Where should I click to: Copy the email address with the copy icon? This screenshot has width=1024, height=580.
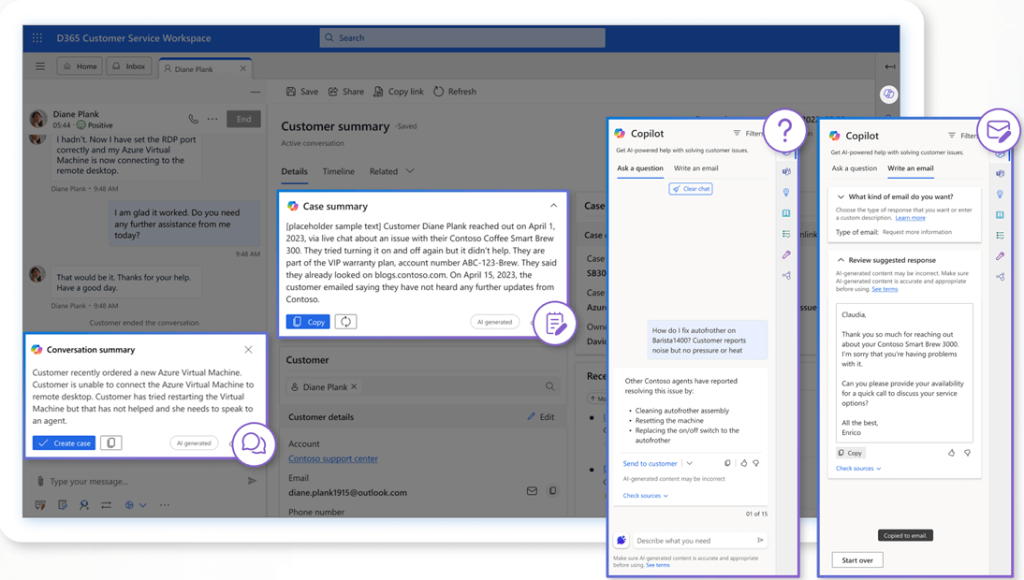[552, 491]
